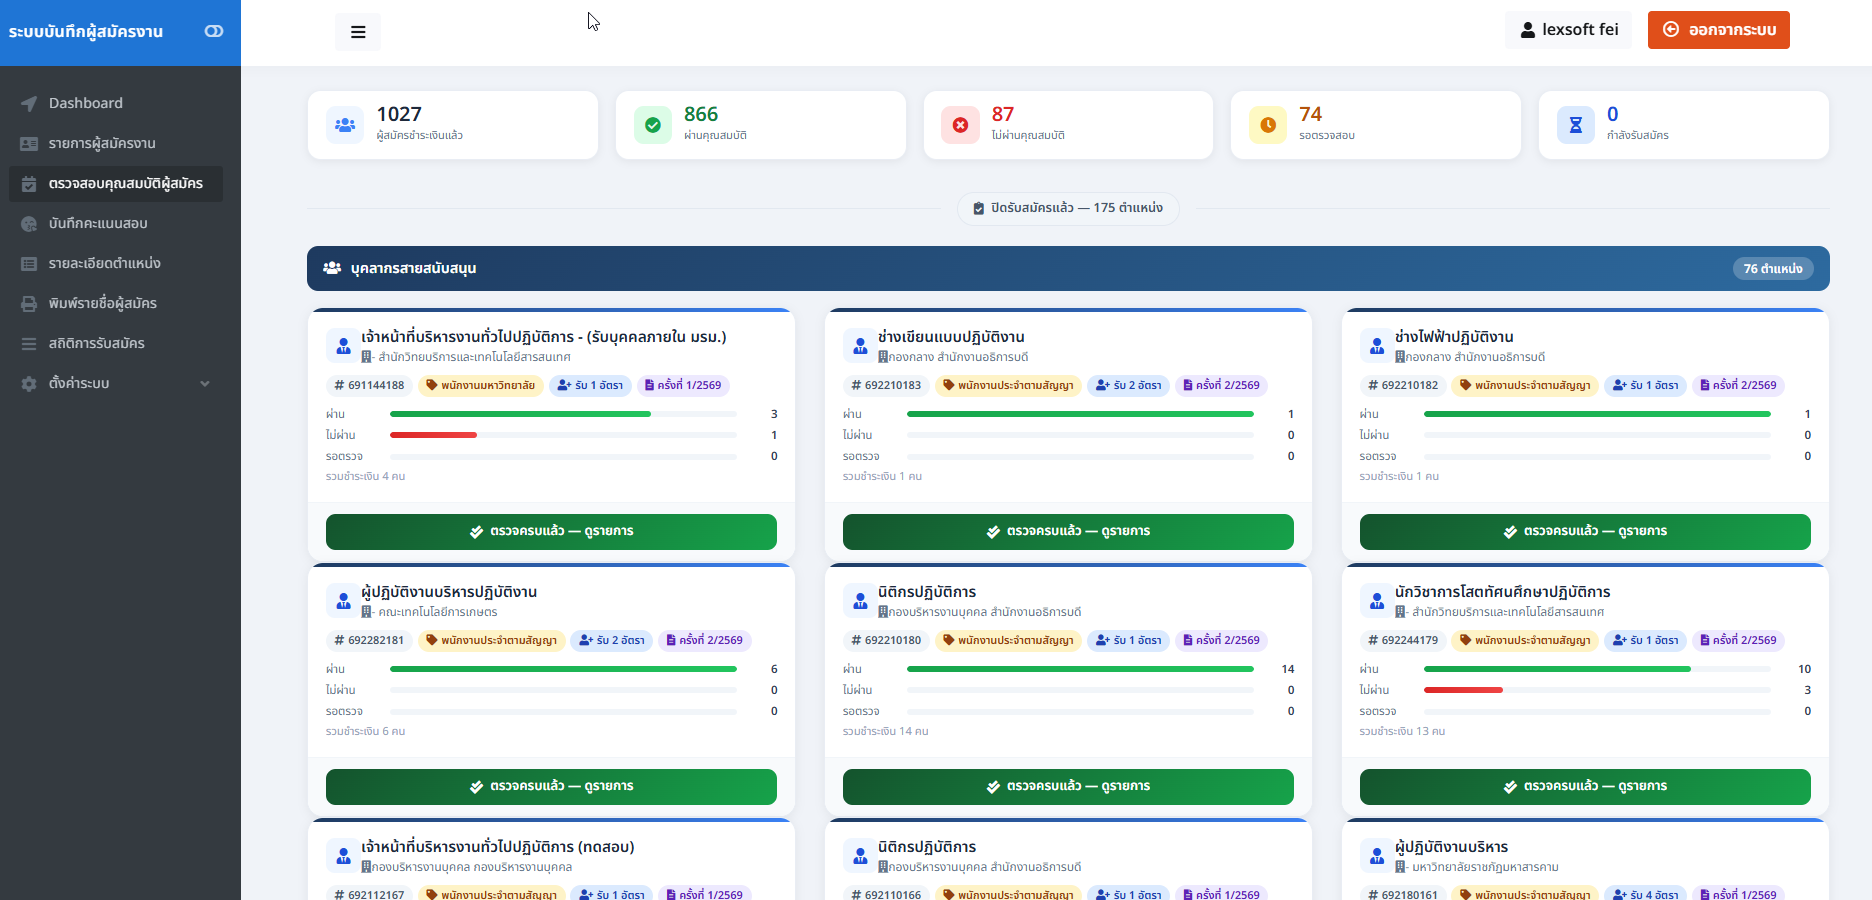Click the person icon on the ช่างเขียนแบบปฏิบัติงาน card
The height and width of the screenshot is (900, 1872).
860,346
